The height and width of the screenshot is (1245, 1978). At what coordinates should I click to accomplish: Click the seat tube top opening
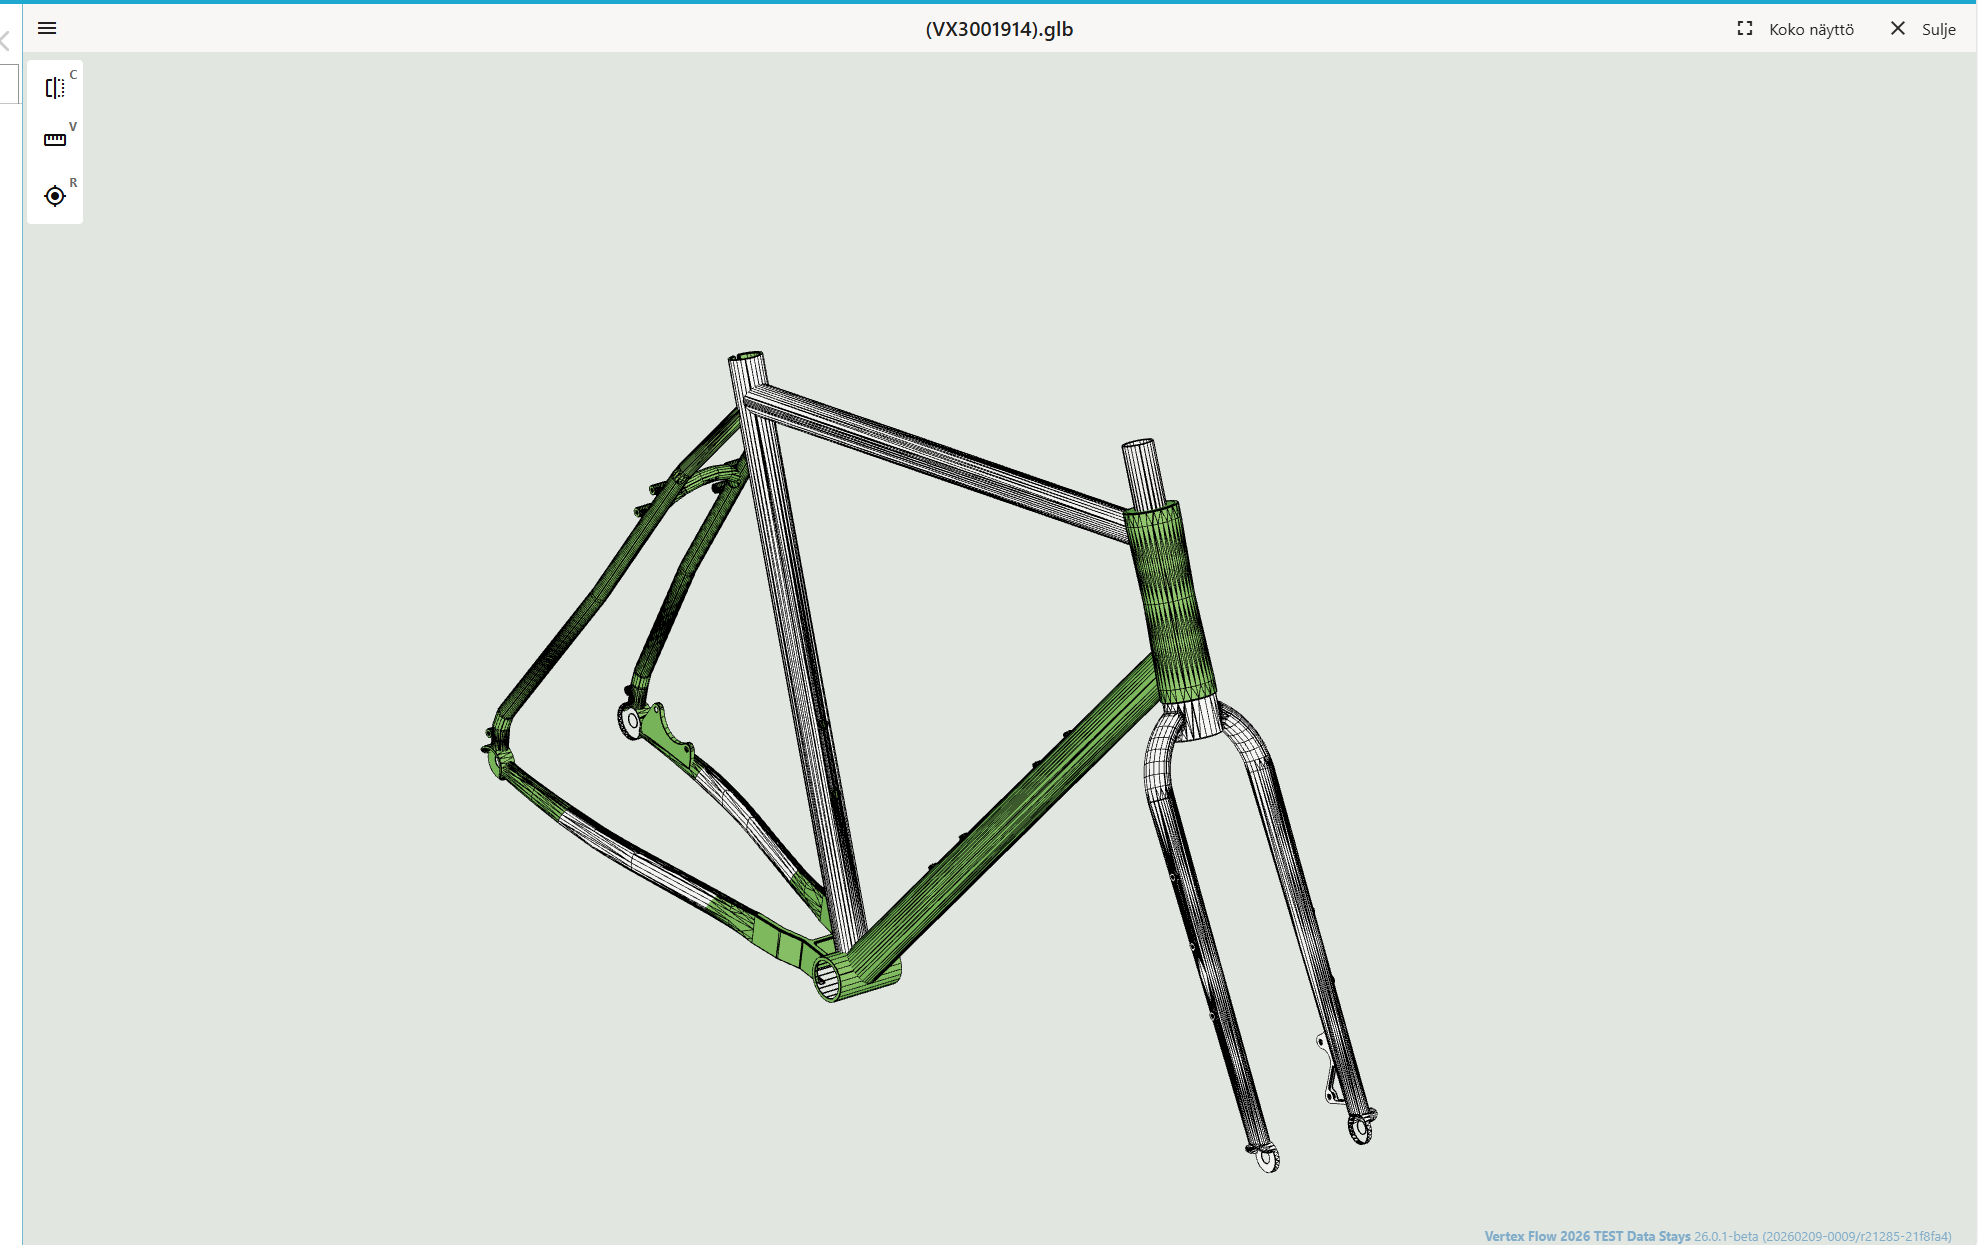pyautogui.click(x=747, y=356)
